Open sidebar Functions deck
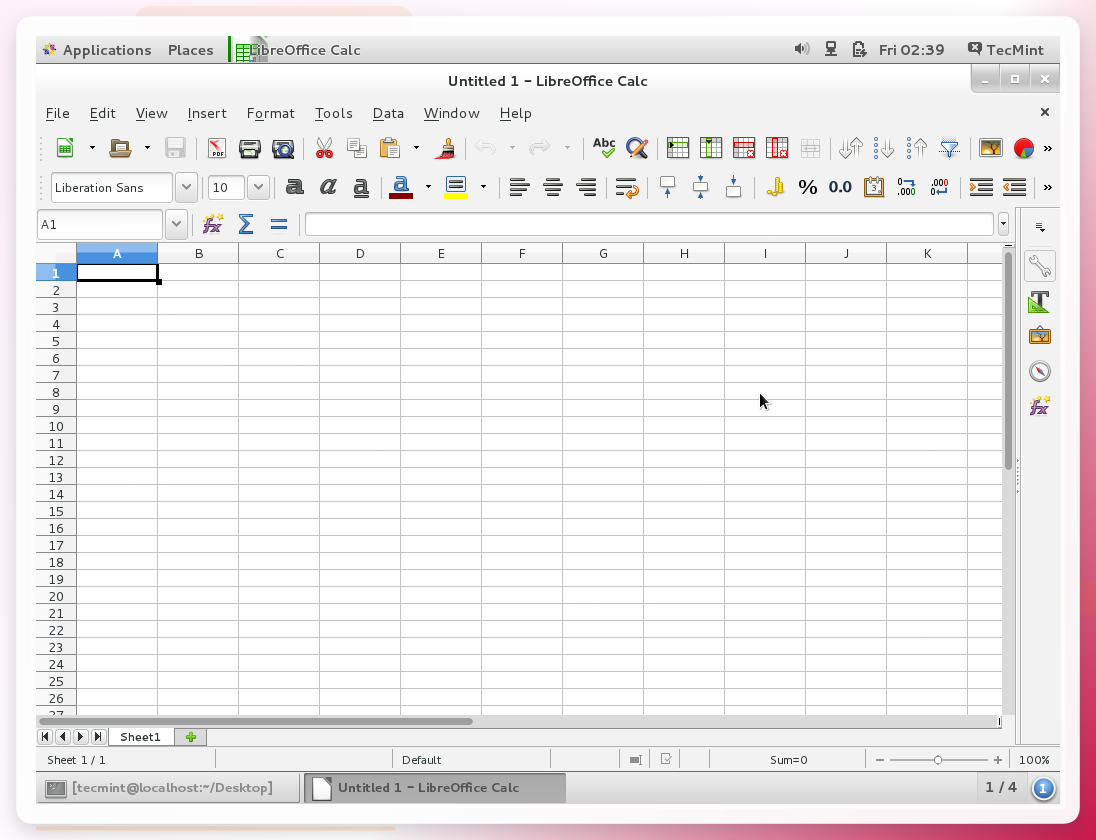1096x840 pixels. pyautogui.click(x=1039, y=406)
